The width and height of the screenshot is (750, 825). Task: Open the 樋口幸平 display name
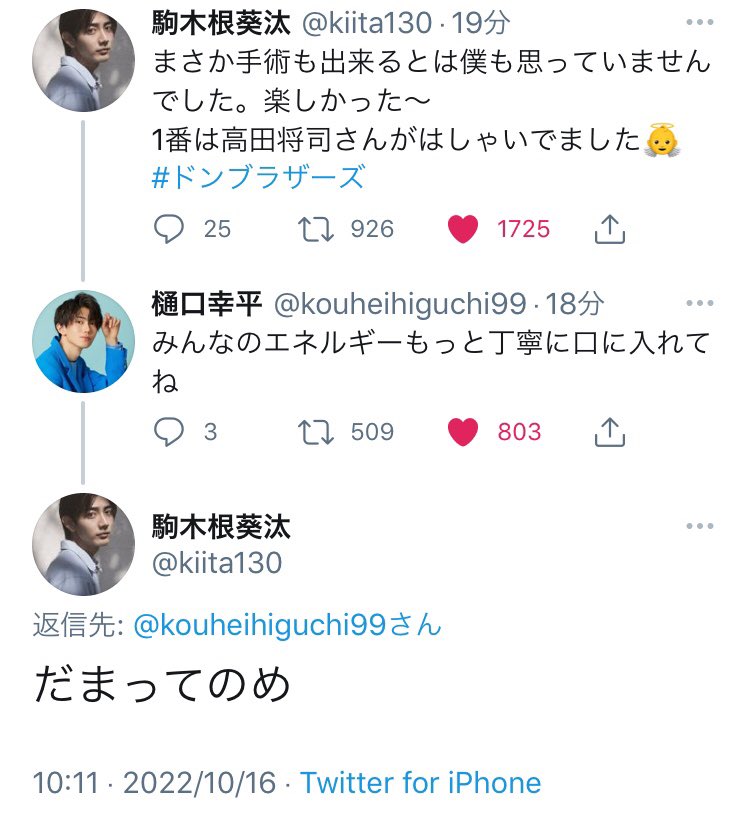coord(206,303)
